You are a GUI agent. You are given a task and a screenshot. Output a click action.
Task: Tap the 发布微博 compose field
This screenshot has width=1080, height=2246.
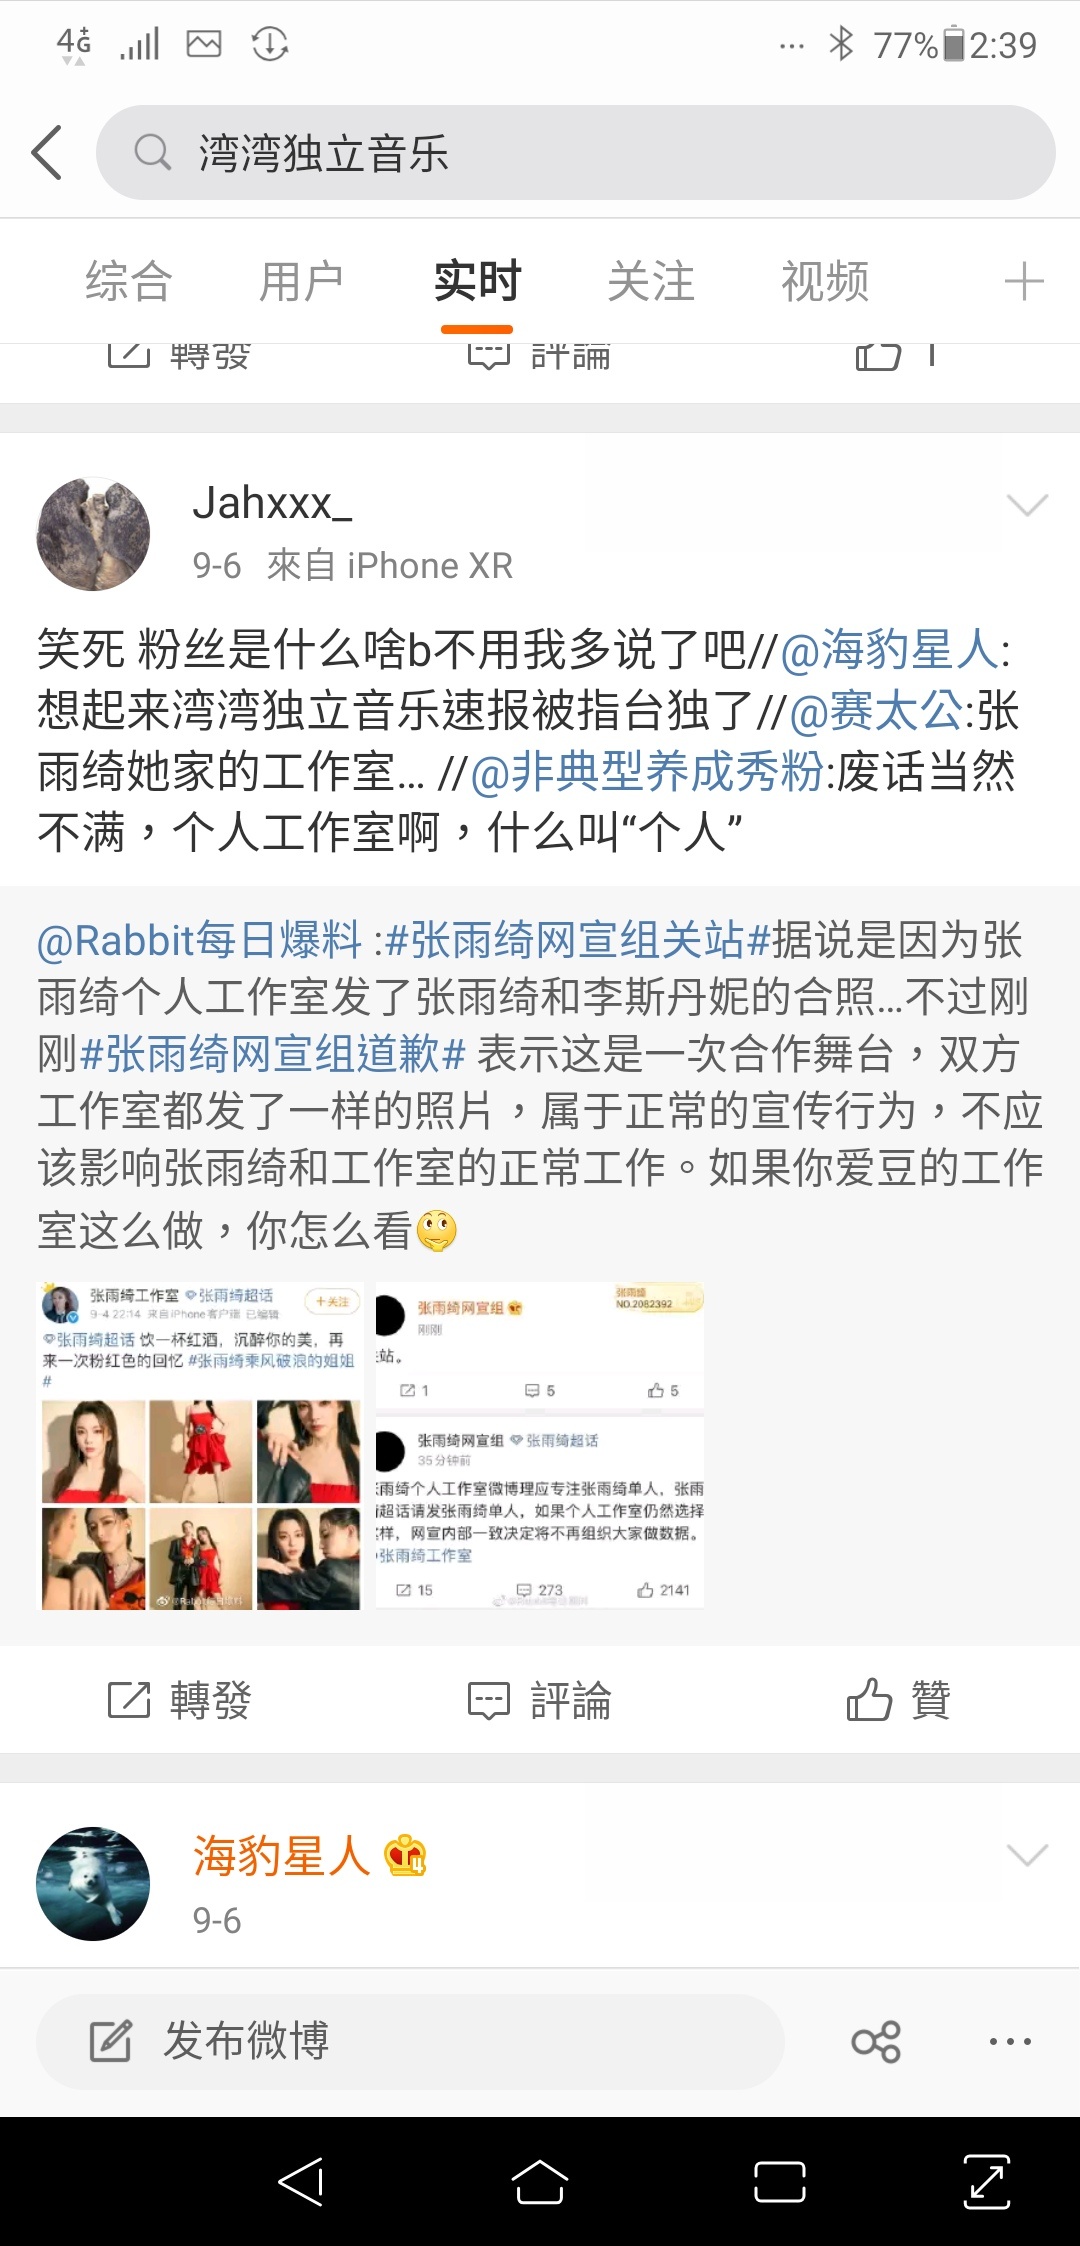click(x=410, y=2041)
